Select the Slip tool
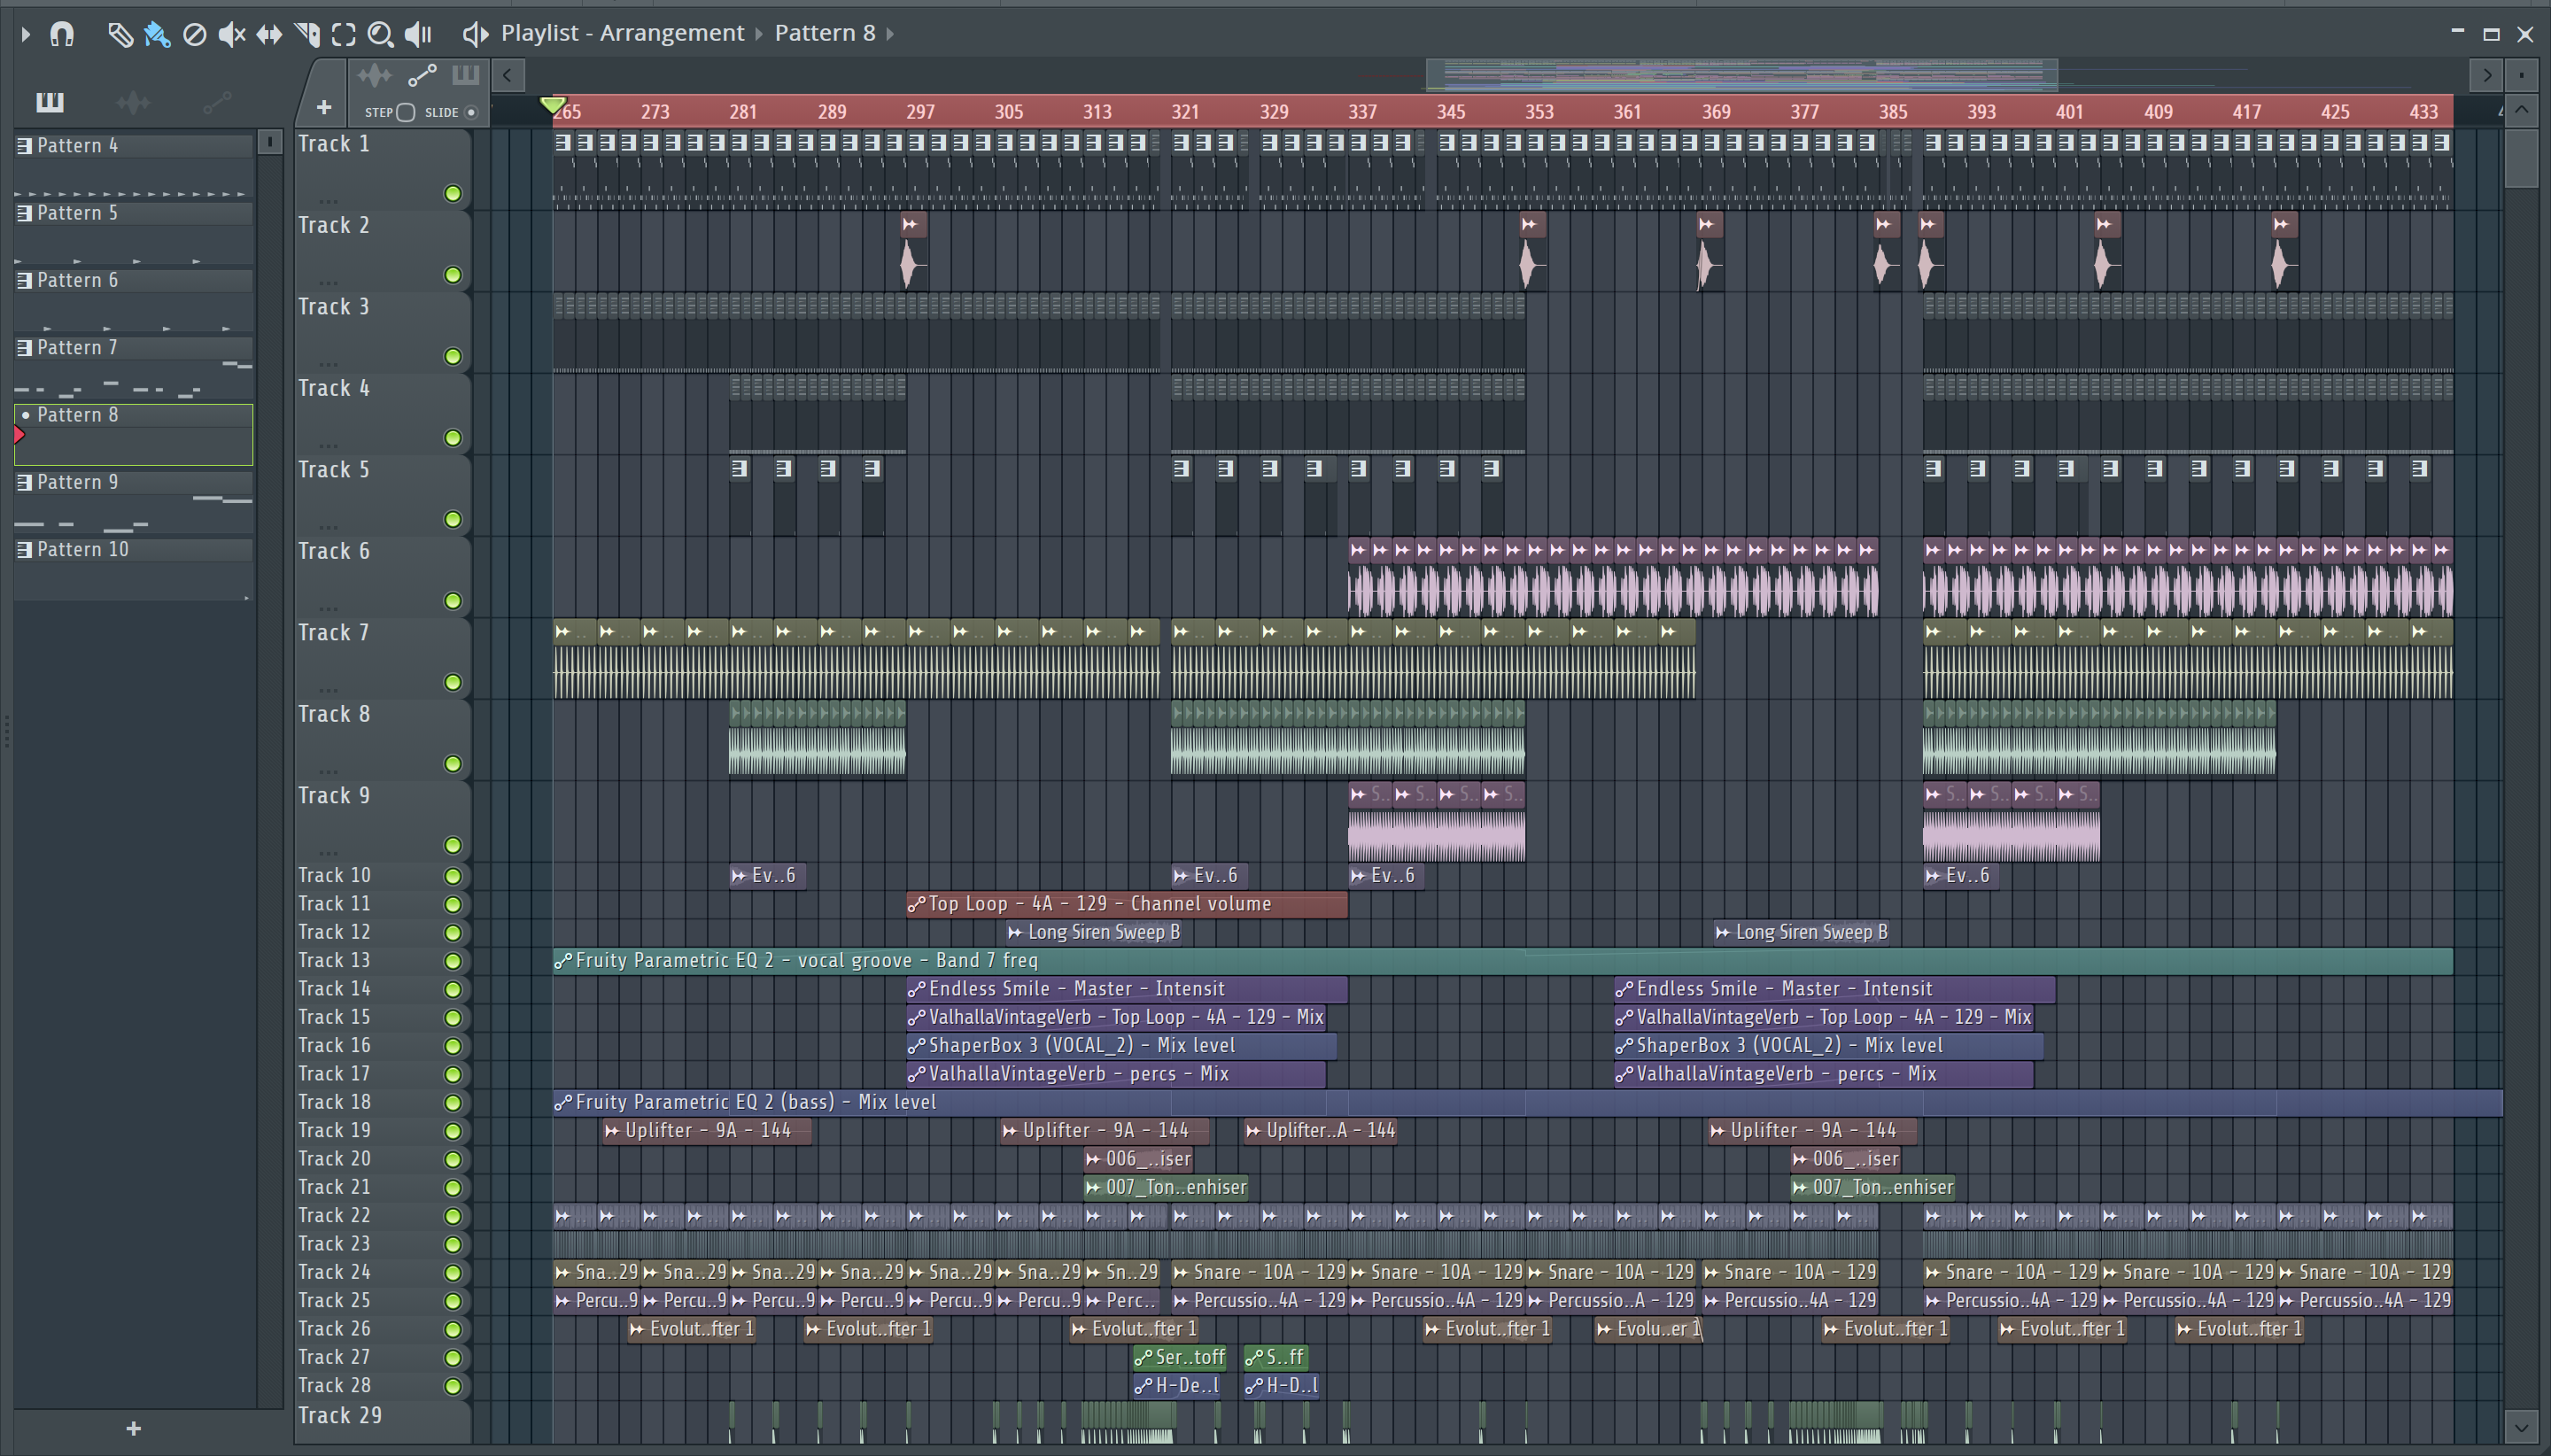Viewport: 2551px width, 1456px height. point(269,35)
